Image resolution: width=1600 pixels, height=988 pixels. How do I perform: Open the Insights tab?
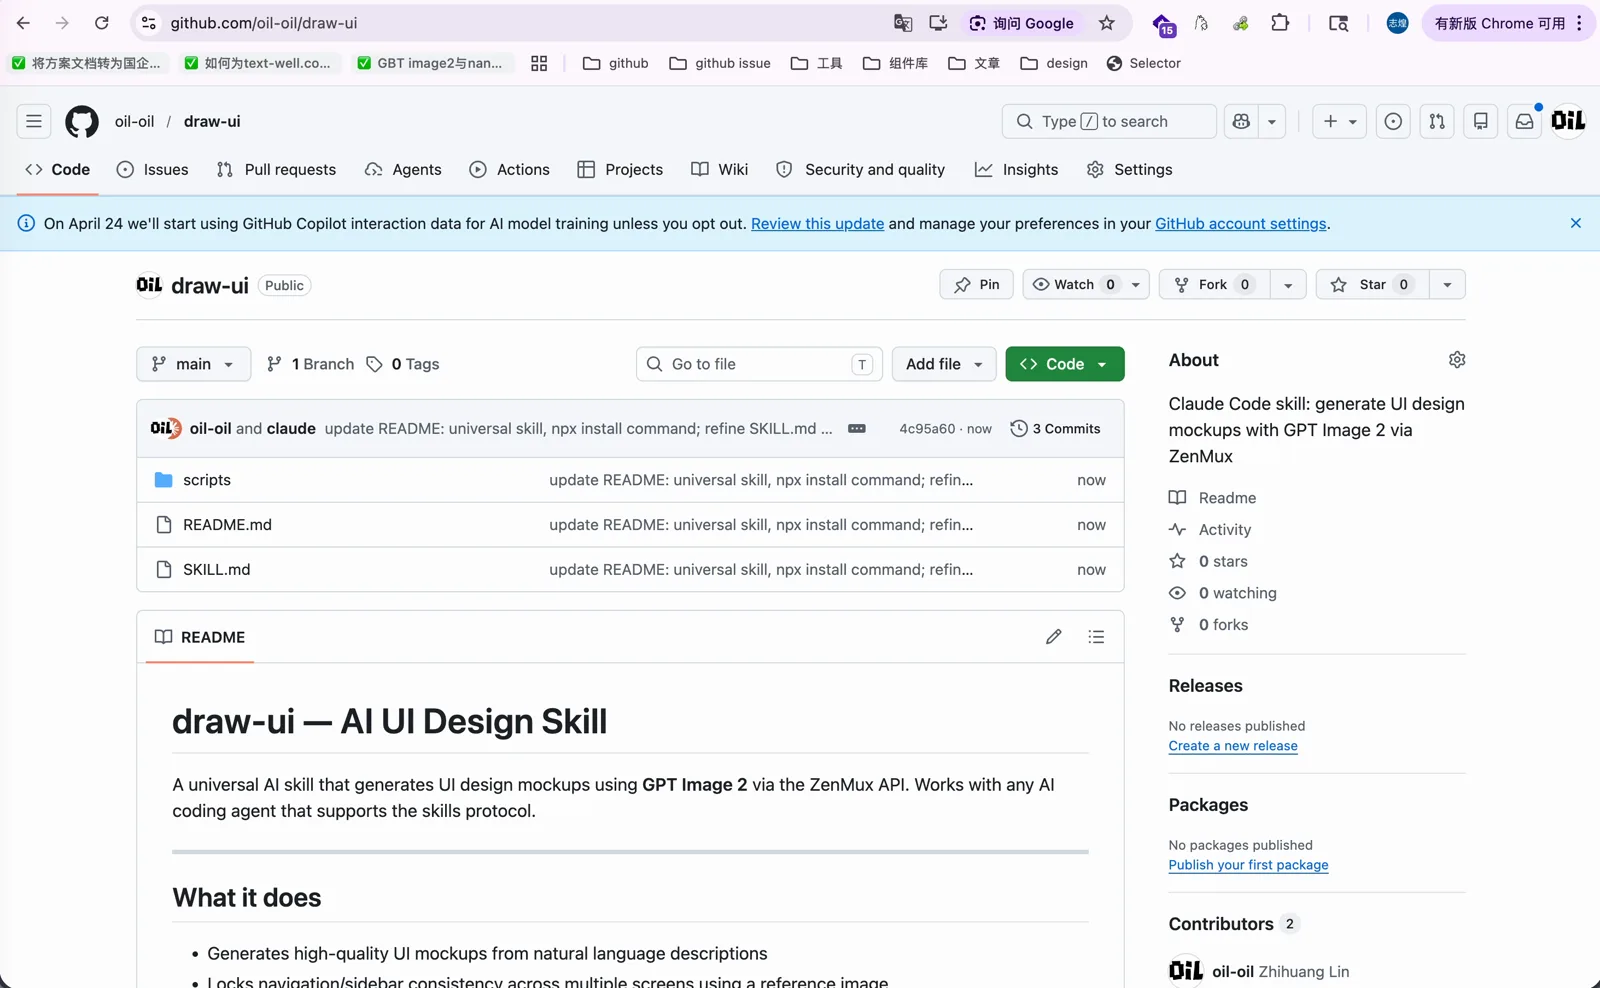tap(1017, 170)
